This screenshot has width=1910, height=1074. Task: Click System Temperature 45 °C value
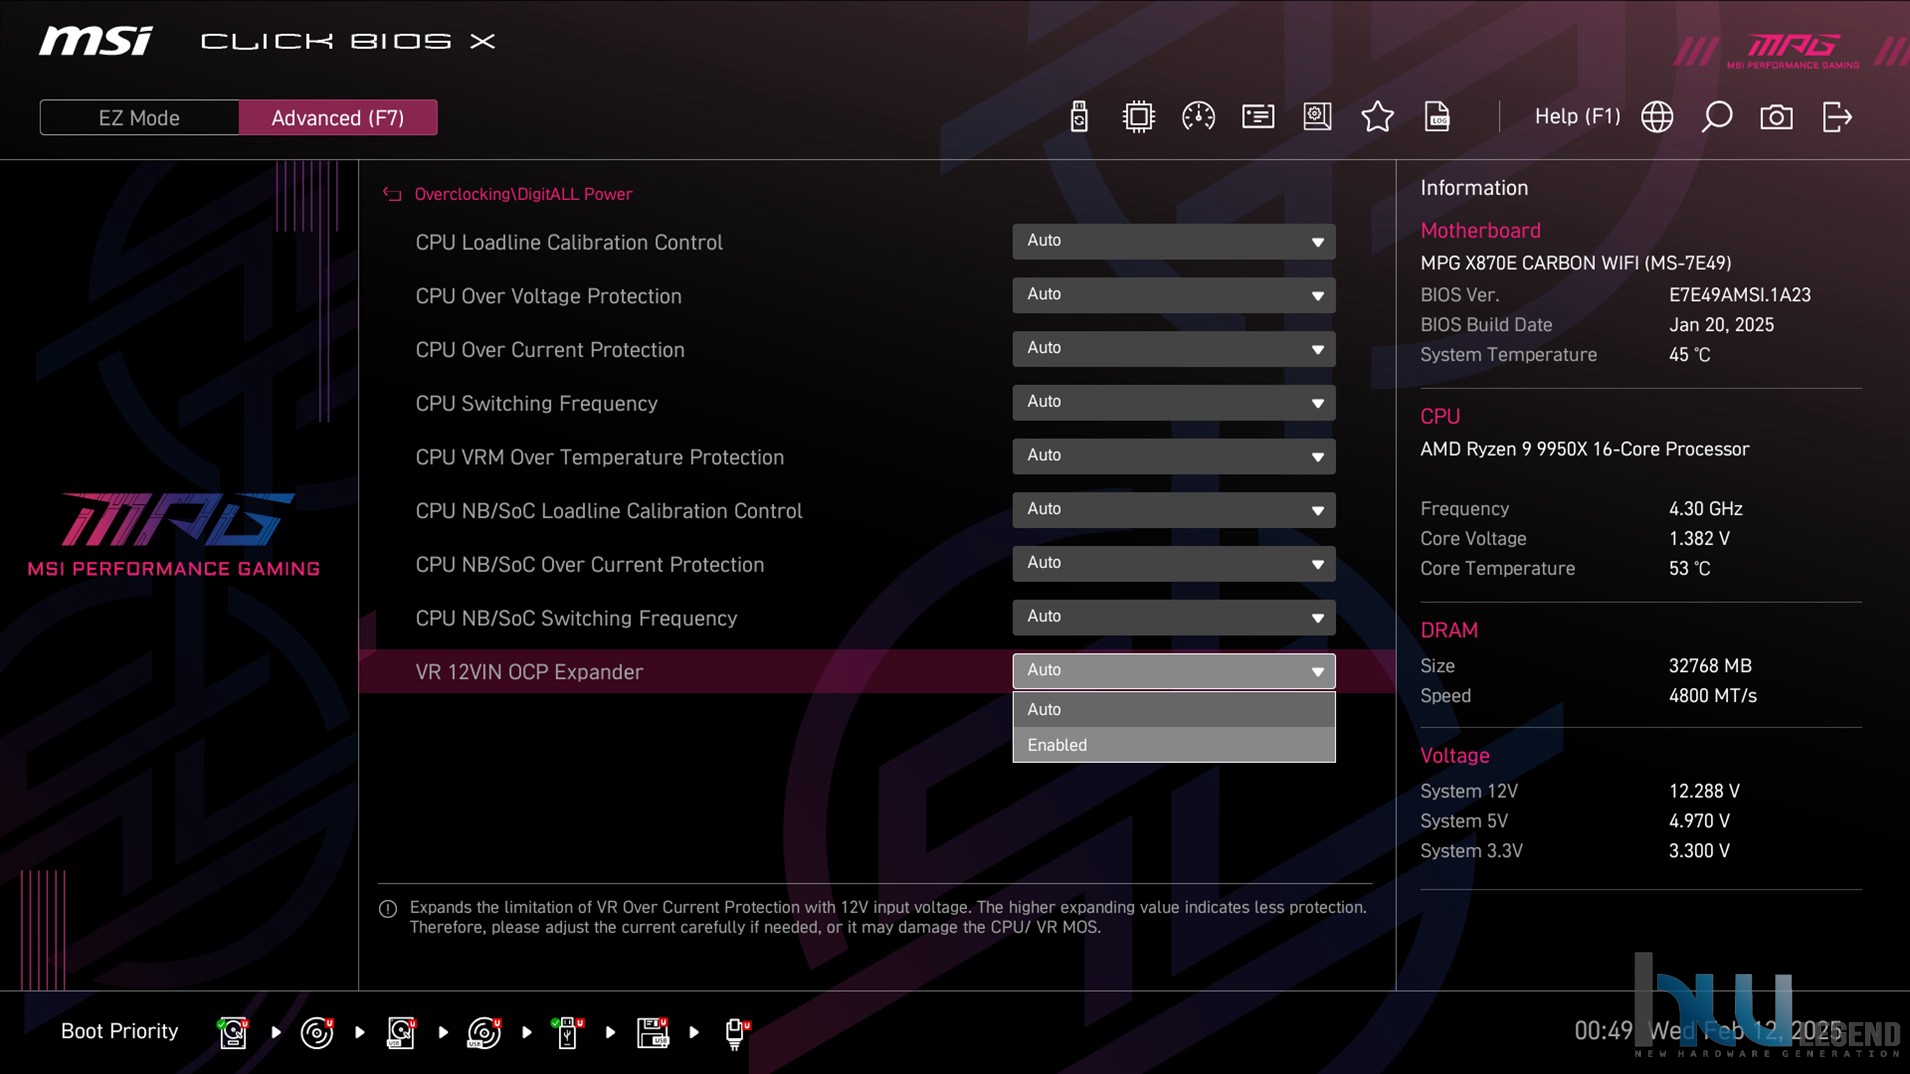click(x=1689, y=355)
